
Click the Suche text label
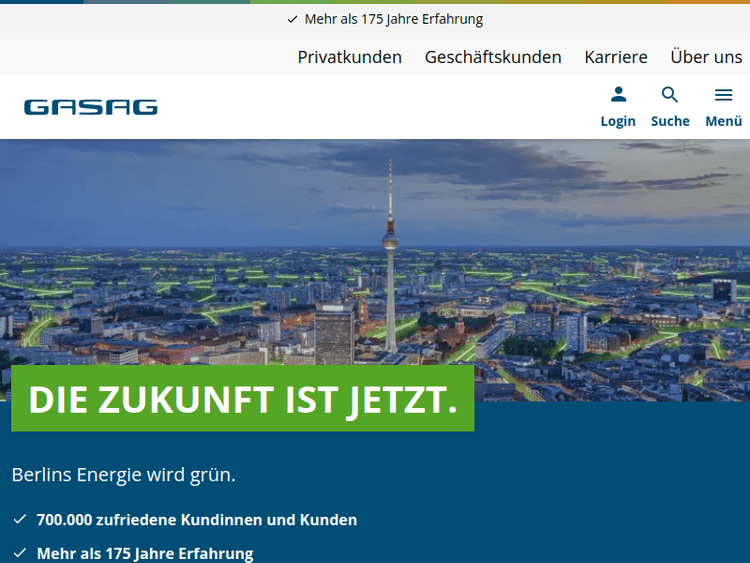pos(670,121)
